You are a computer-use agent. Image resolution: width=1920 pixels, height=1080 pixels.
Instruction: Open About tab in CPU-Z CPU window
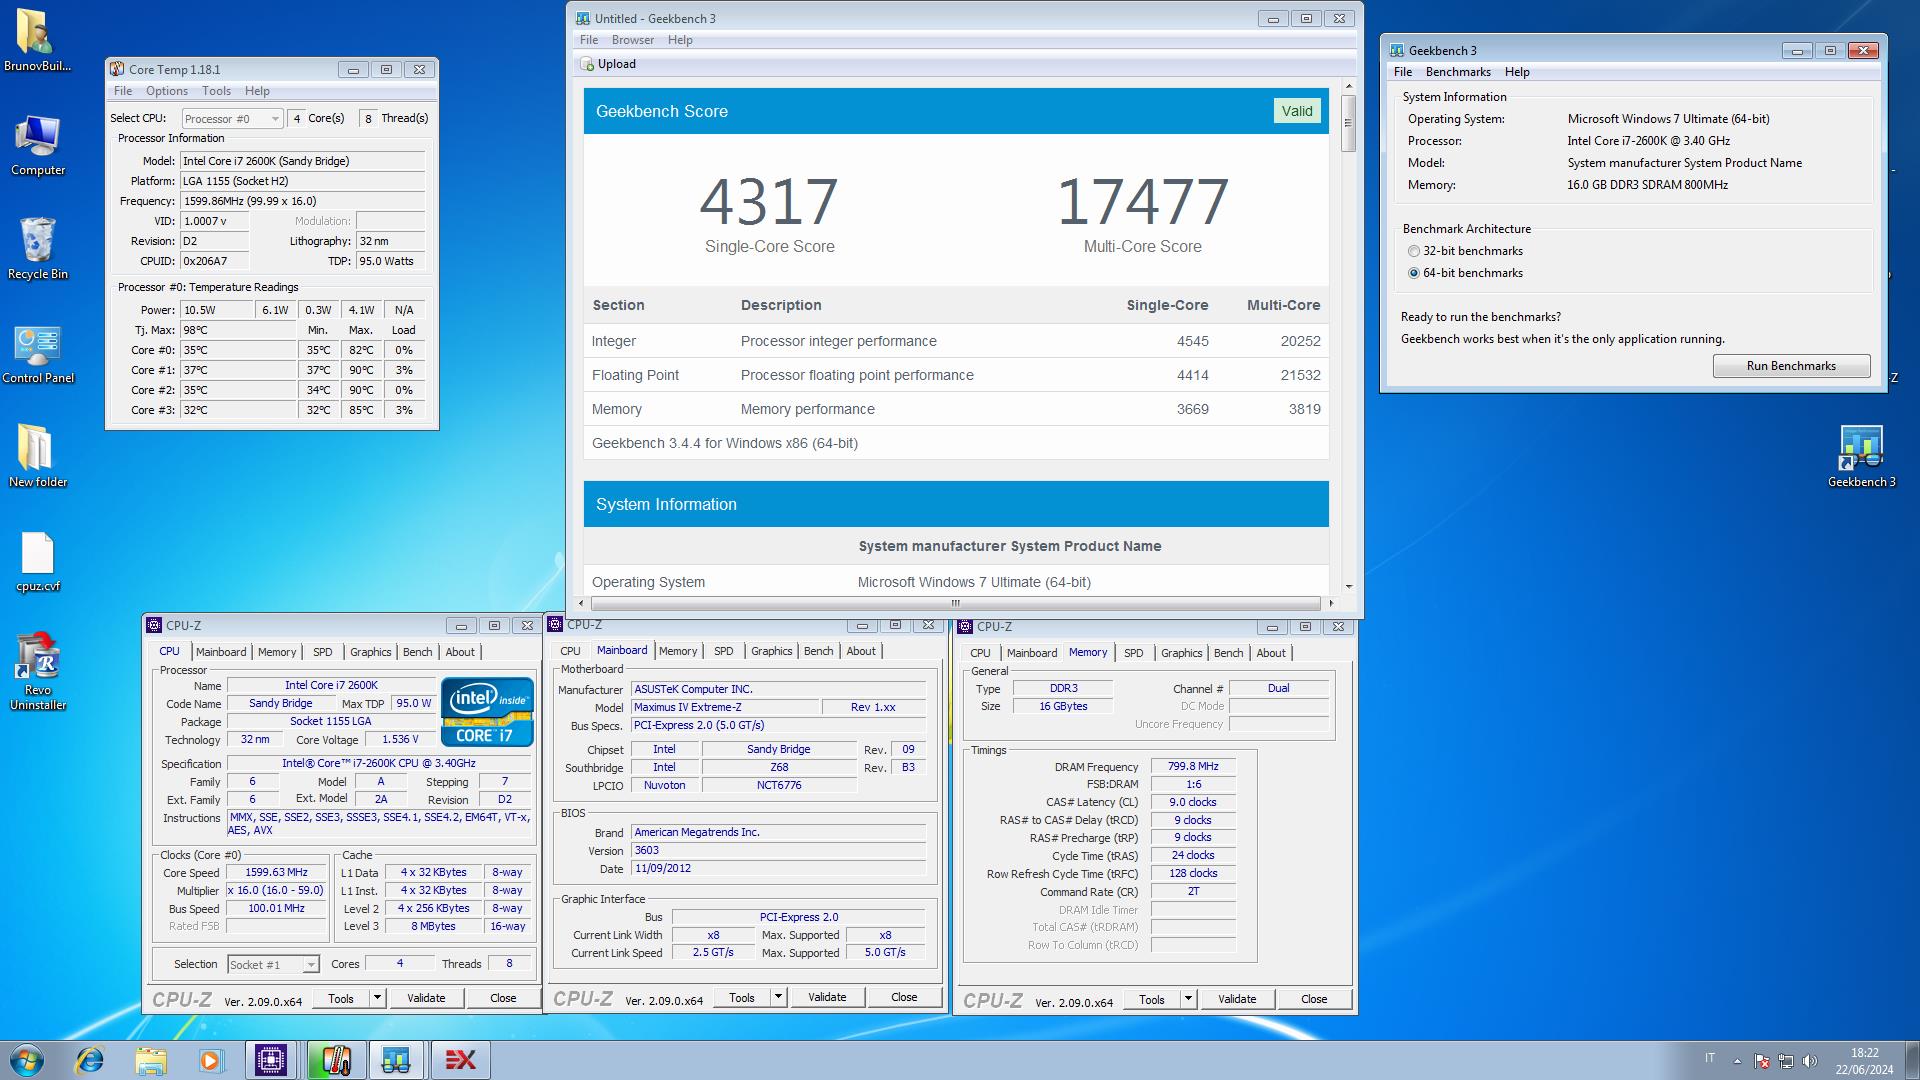click(x=460, y=652)
